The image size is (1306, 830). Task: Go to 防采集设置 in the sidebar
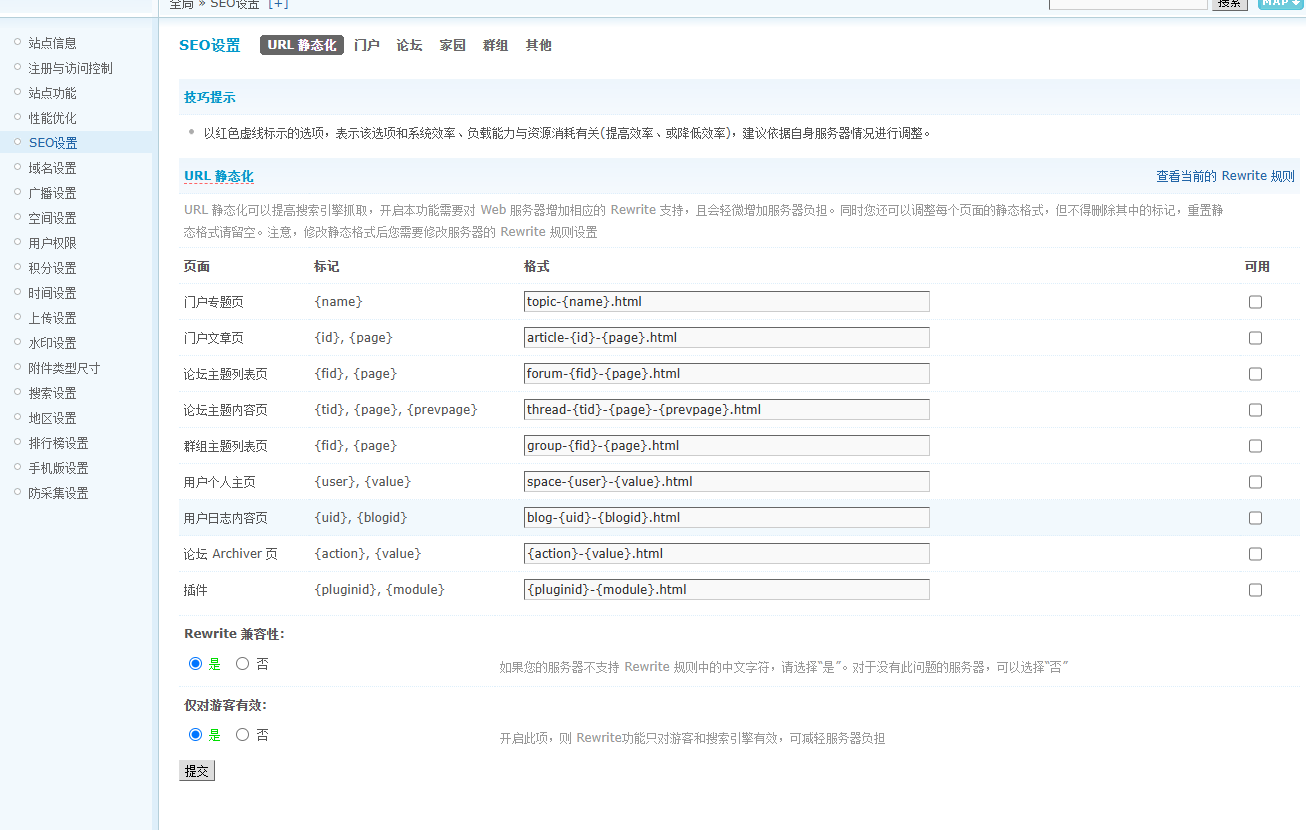[x=58, y=493]
